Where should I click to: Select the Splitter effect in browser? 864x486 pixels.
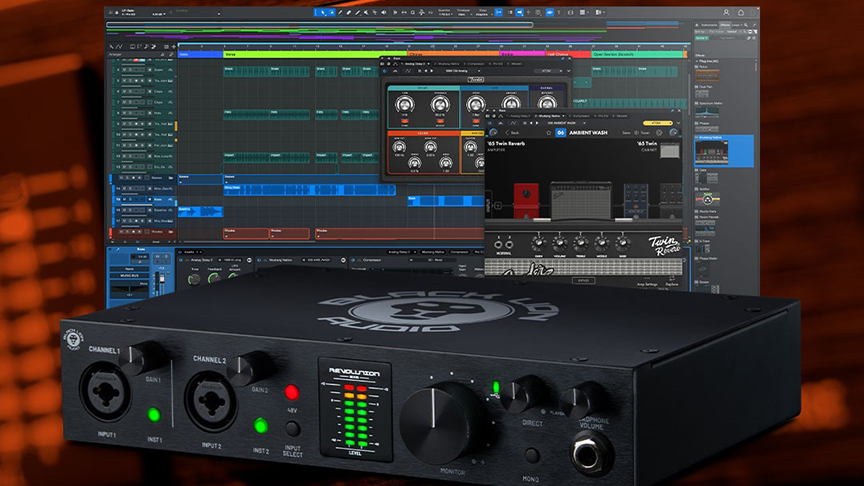tap(708, 197)
